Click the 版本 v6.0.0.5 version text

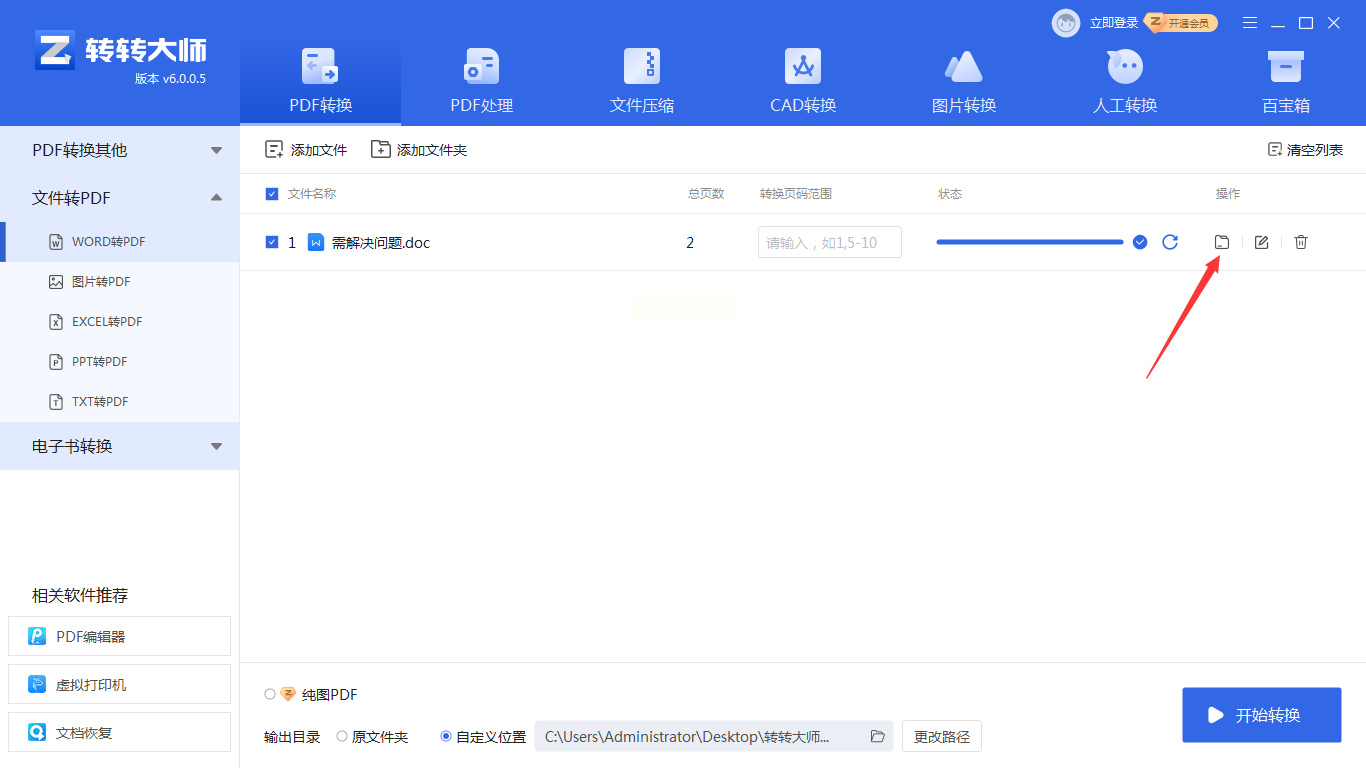(x=170, y=79)
